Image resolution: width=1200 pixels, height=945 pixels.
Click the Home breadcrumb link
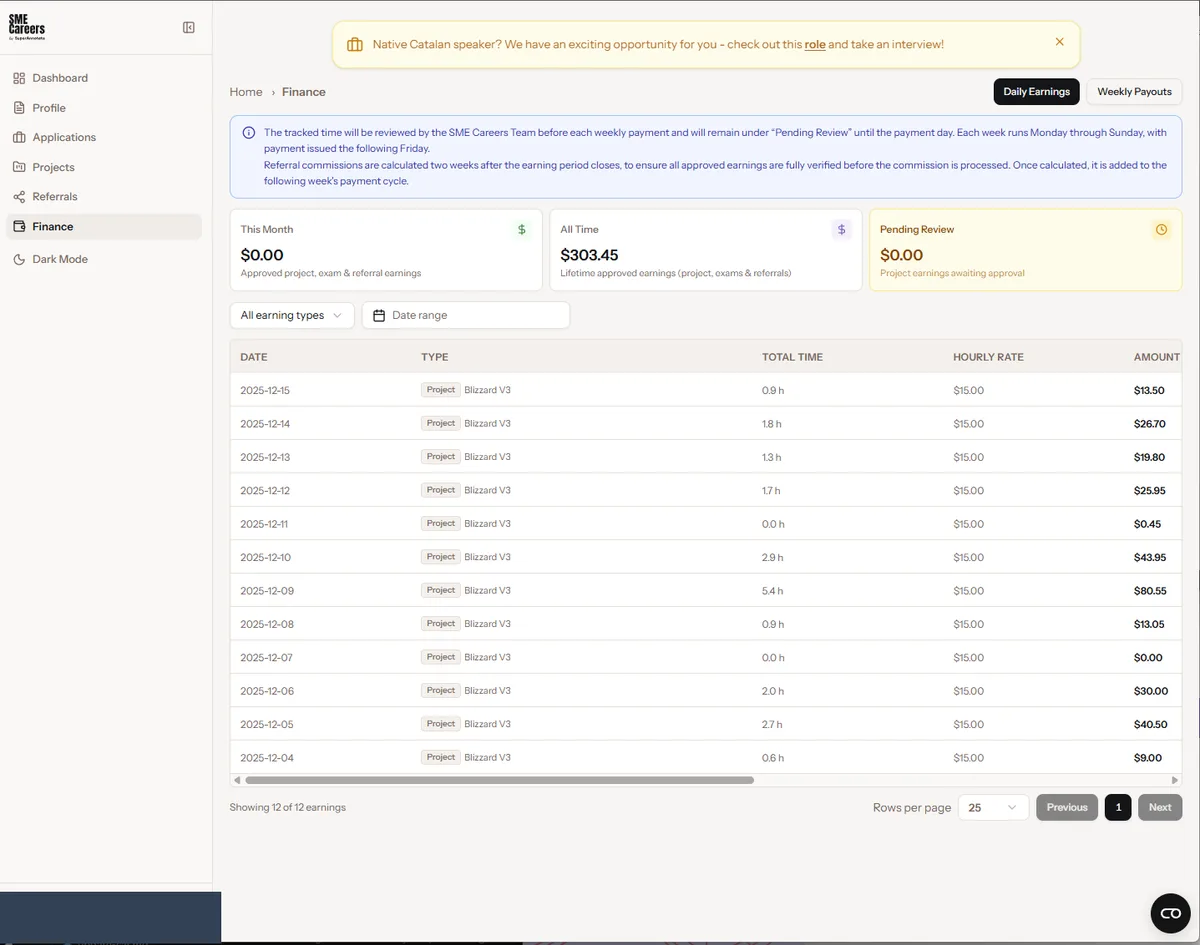(x=246, y=92)
